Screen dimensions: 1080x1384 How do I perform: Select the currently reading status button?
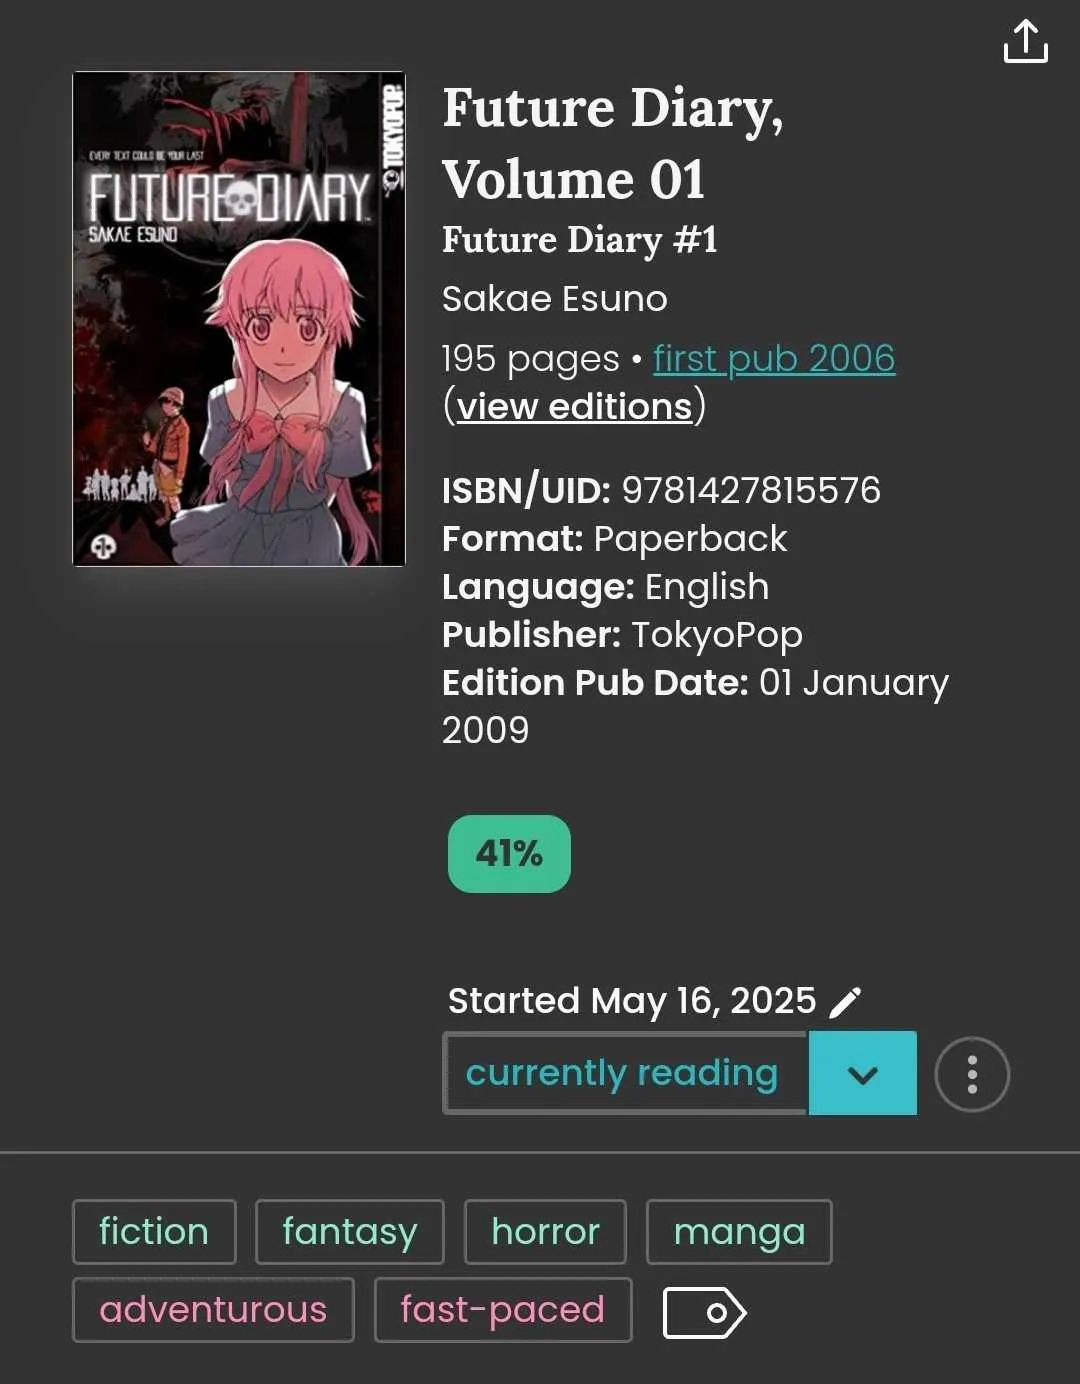tap(625, 1073)
